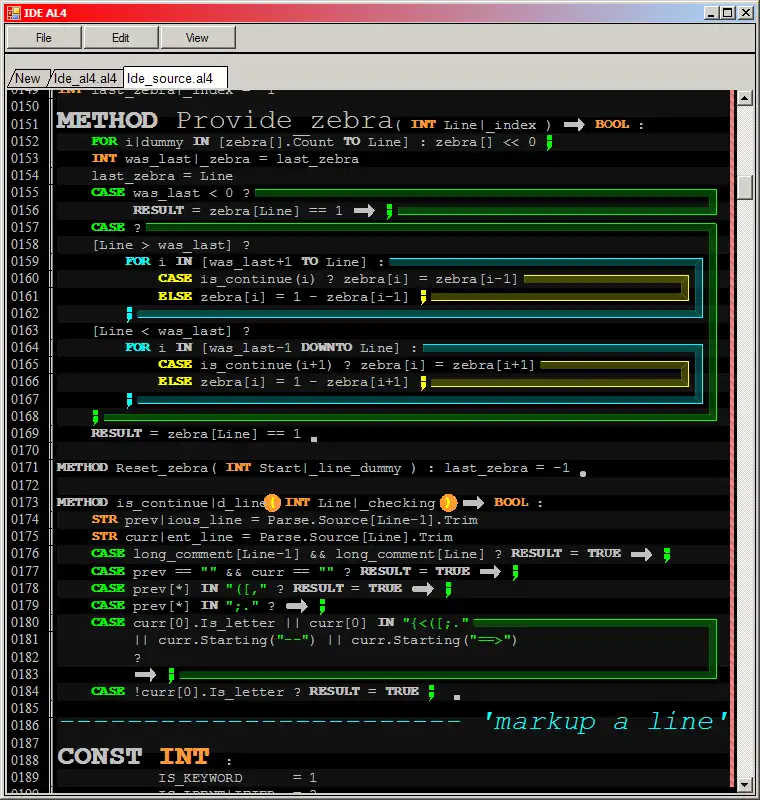Switch to the New tab
The width and height of the screenshot is (760, 800).
pyautogui.click(x=27, y=78)
